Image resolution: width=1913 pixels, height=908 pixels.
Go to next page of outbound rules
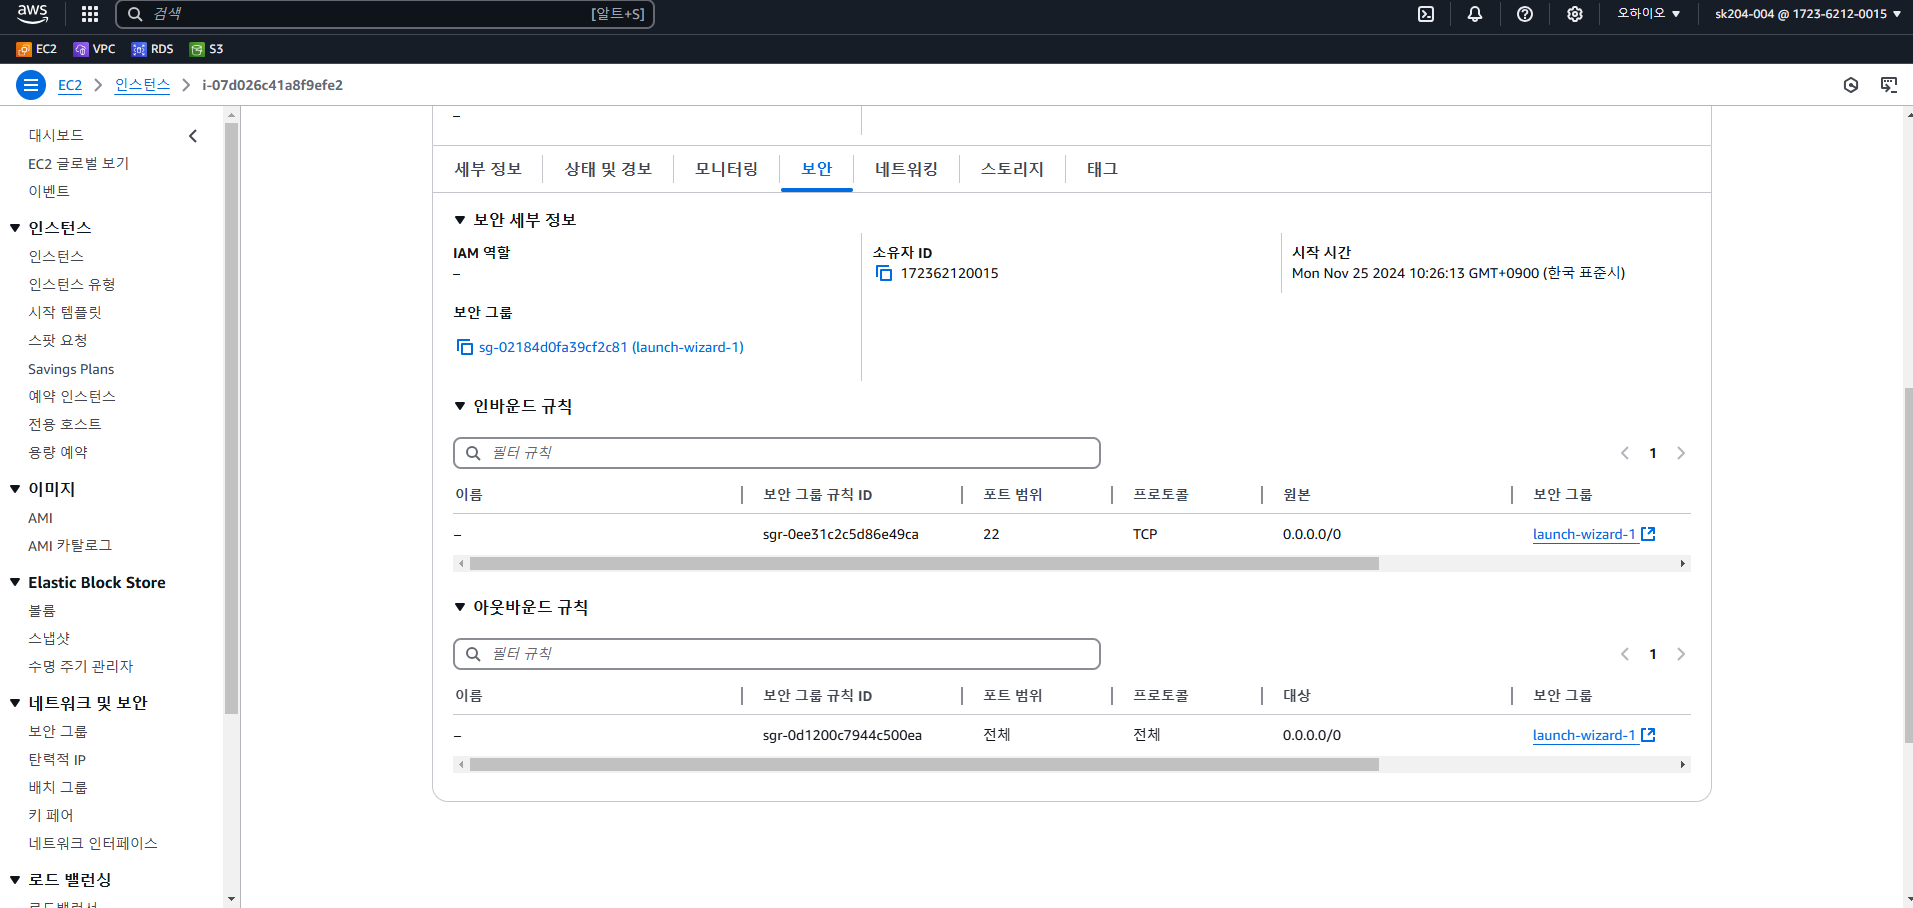click(x=1681, y=654)
